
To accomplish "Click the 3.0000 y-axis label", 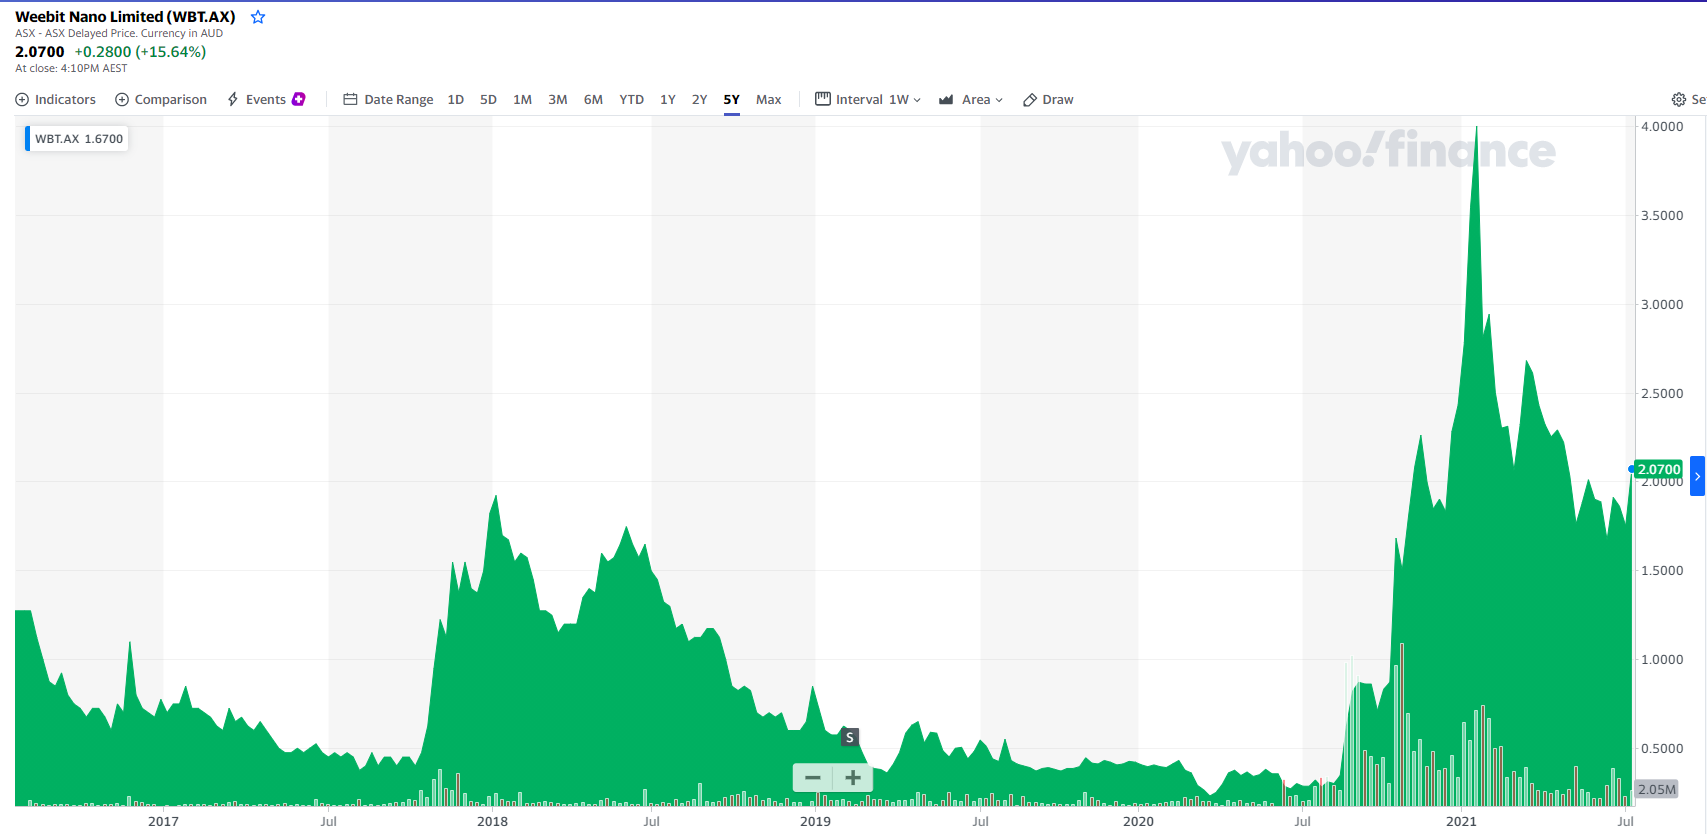I will pos(1662,304).
